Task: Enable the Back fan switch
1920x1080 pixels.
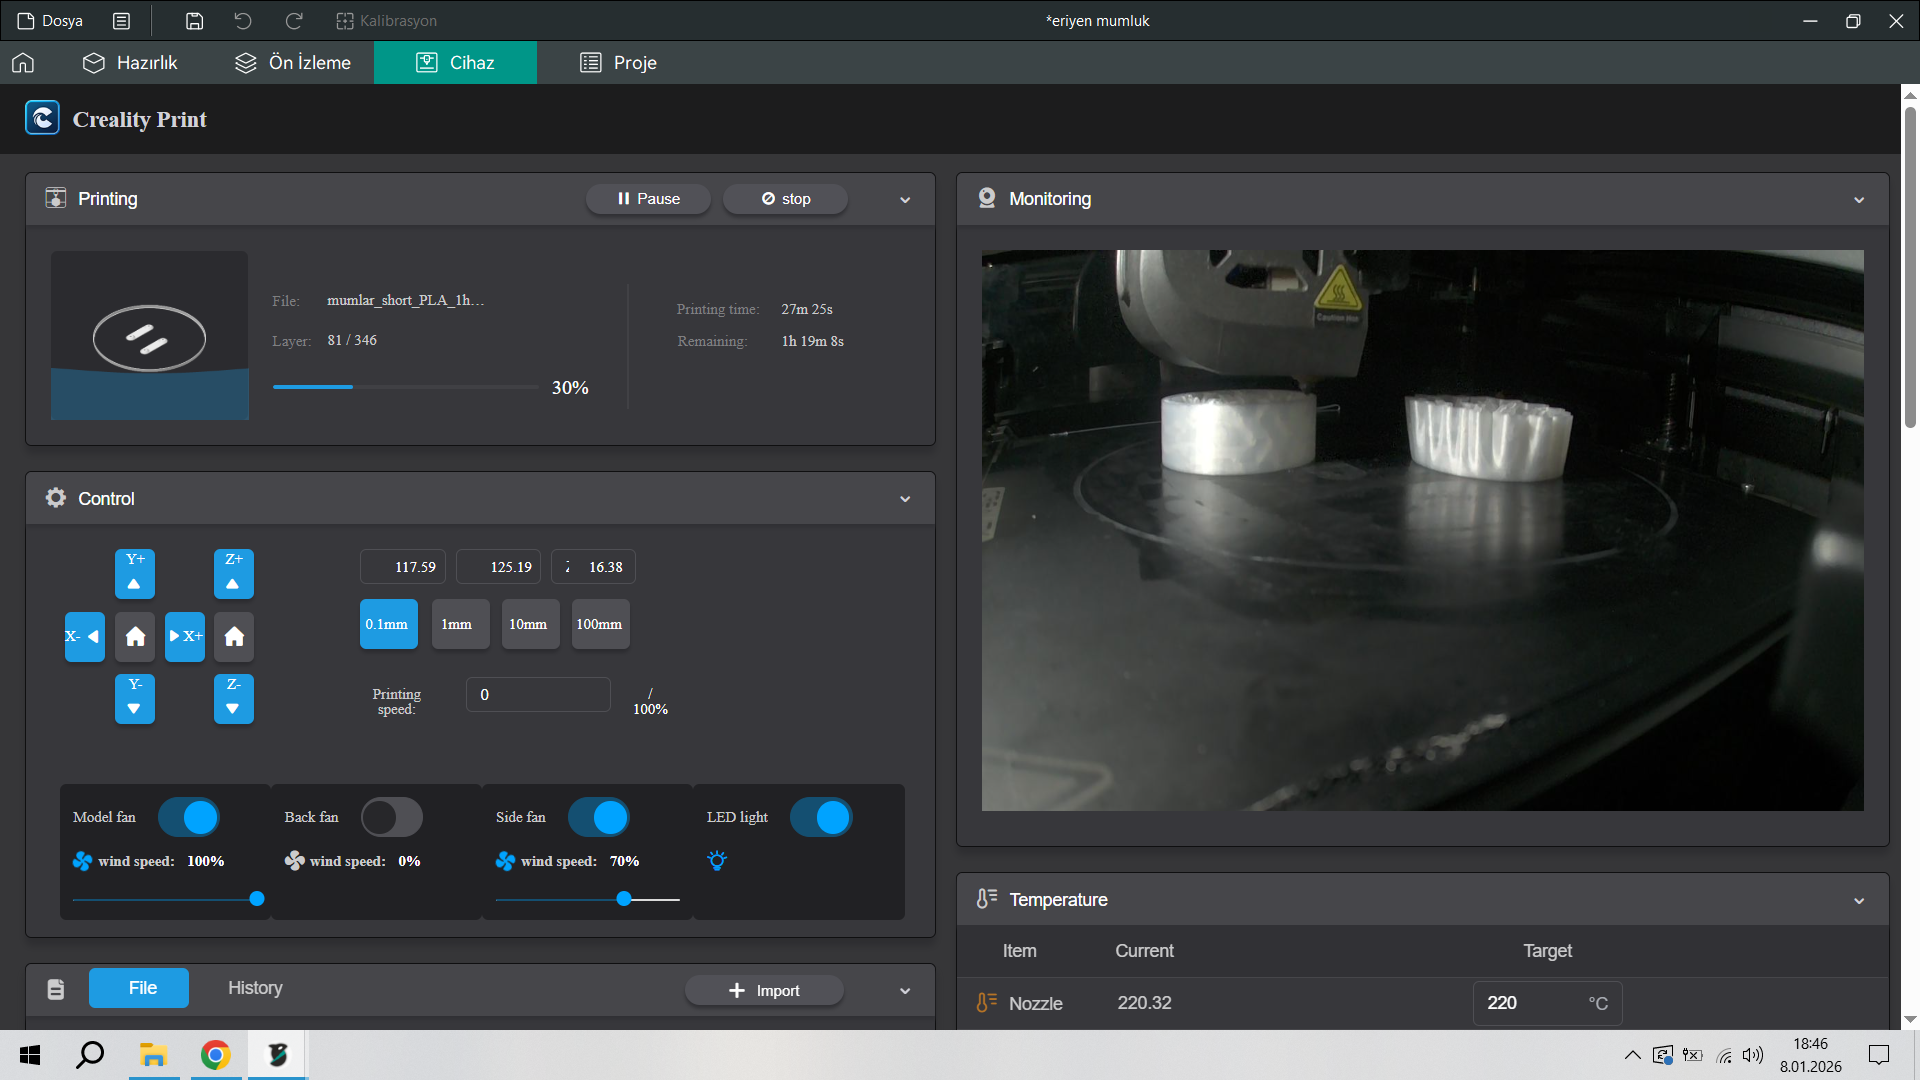Action: coord(391,817)
